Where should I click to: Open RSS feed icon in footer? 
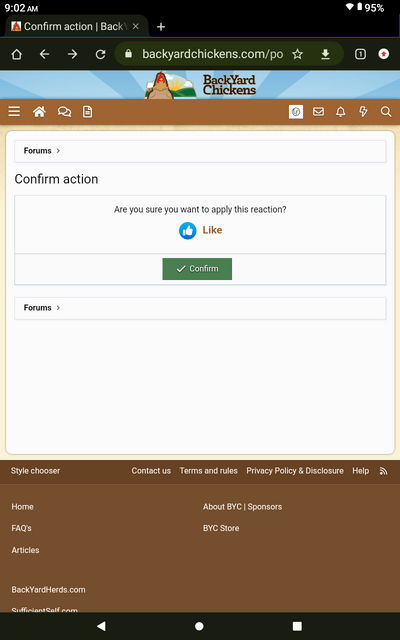point(383,471)
